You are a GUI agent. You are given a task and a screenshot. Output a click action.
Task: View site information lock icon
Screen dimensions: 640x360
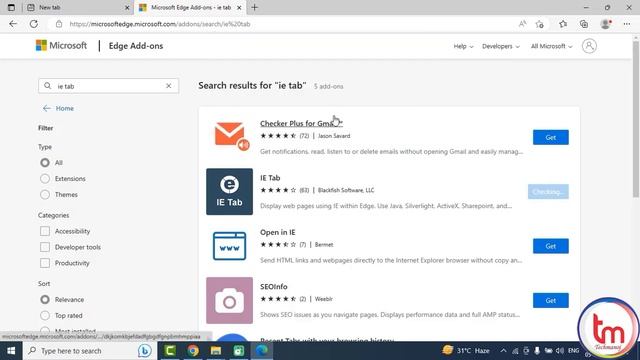click(x=59, y=24)
